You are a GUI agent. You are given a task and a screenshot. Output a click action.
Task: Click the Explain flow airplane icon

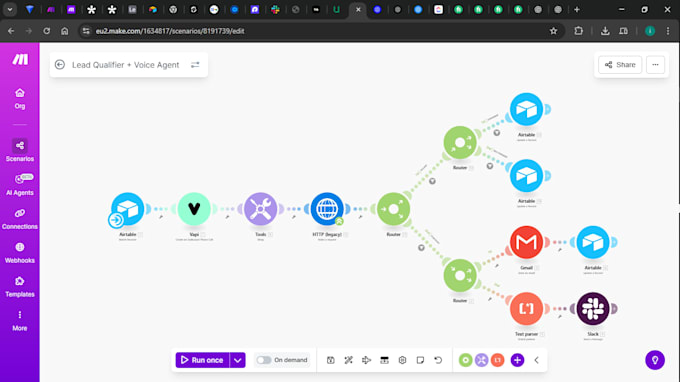(366, 360)
